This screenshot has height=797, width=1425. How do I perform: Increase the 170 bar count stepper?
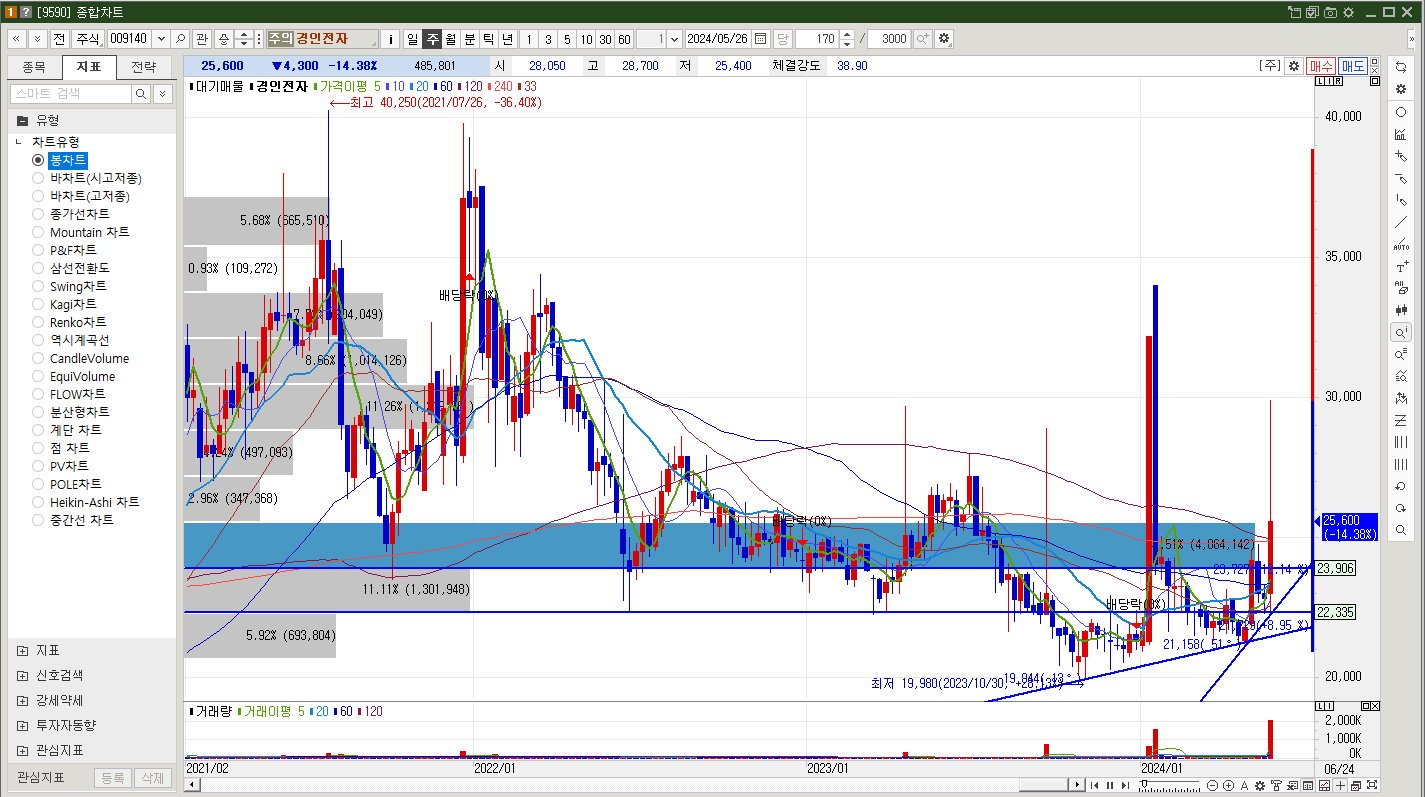[847, 35]
